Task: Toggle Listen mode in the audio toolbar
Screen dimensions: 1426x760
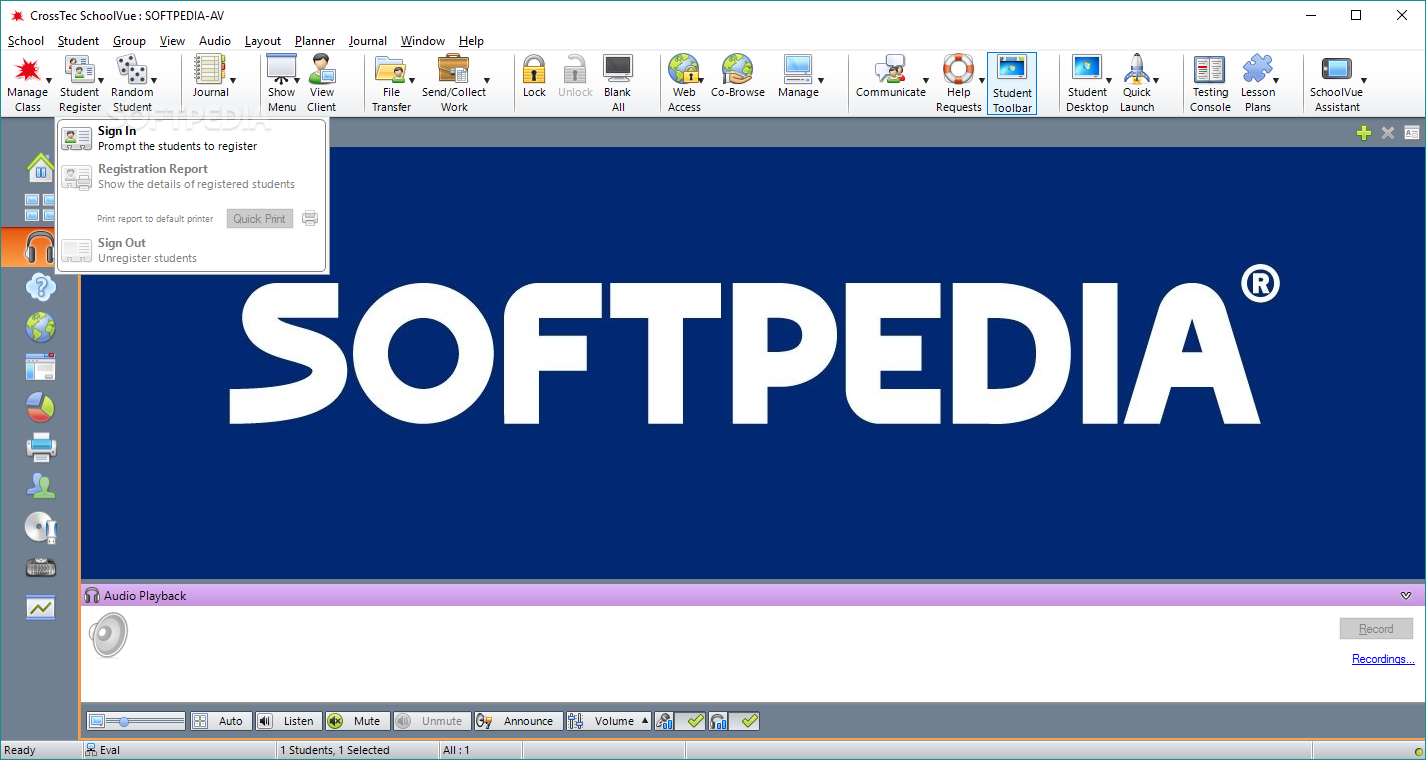Action: [x=288, y=721]
